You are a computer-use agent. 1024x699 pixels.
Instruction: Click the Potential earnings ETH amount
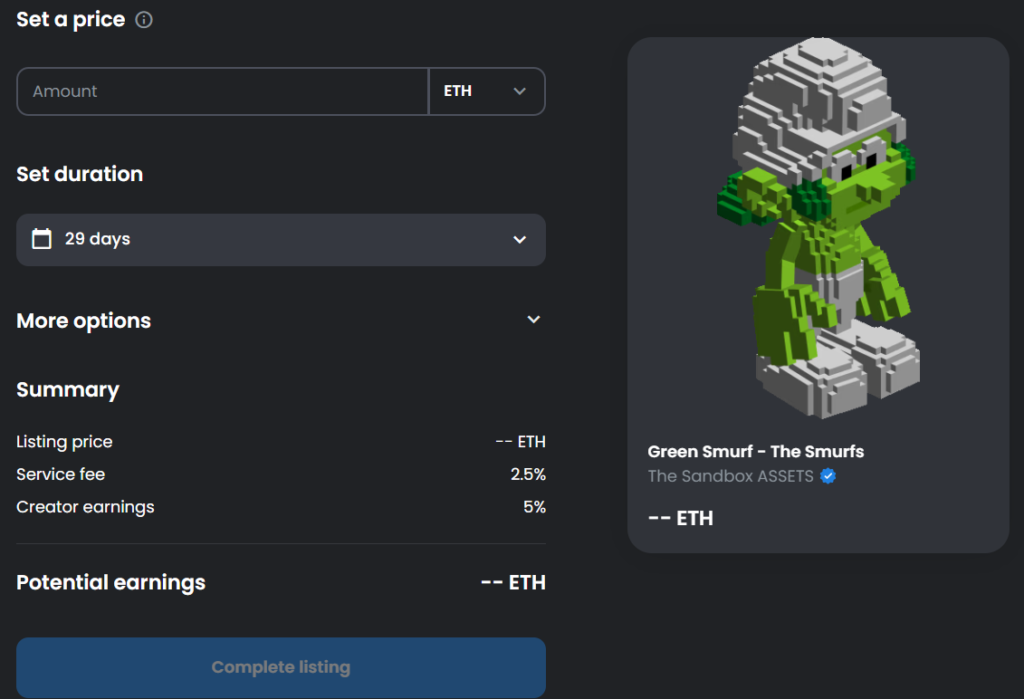pos(513,583)
